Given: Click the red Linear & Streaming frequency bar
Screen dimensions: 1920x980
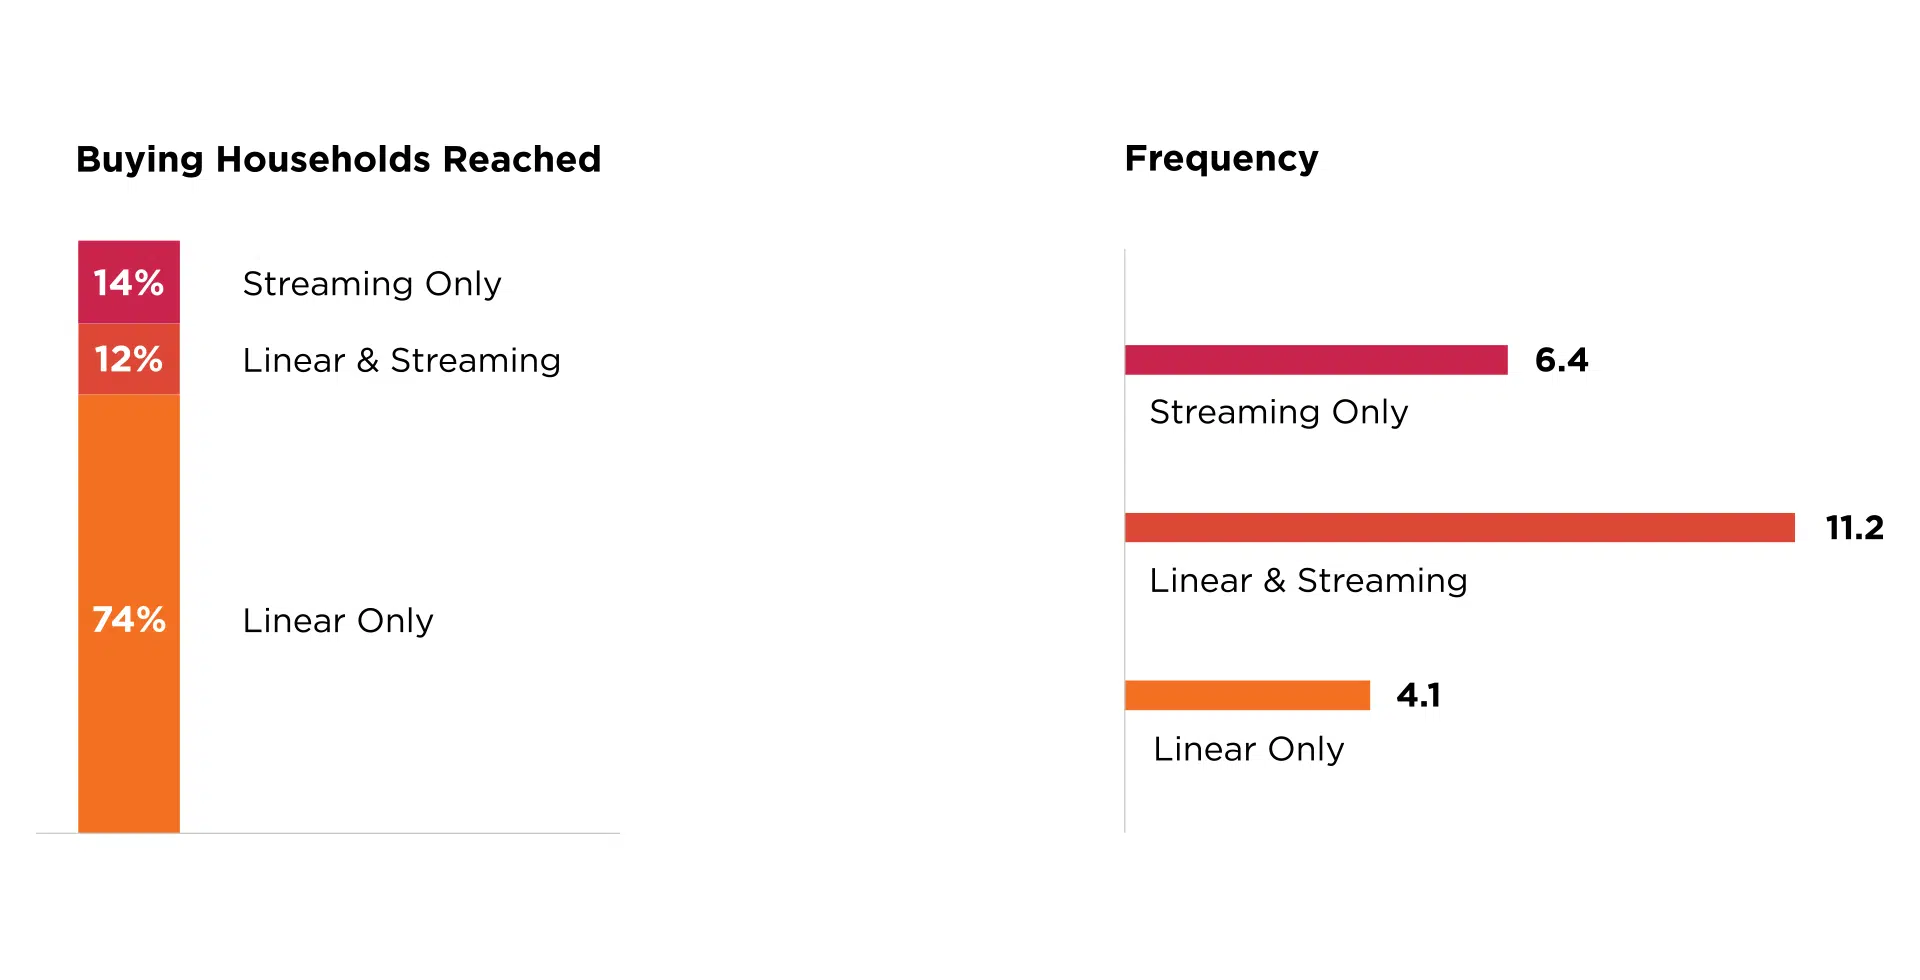Looking at the screenshot, I should point(1460,527).
